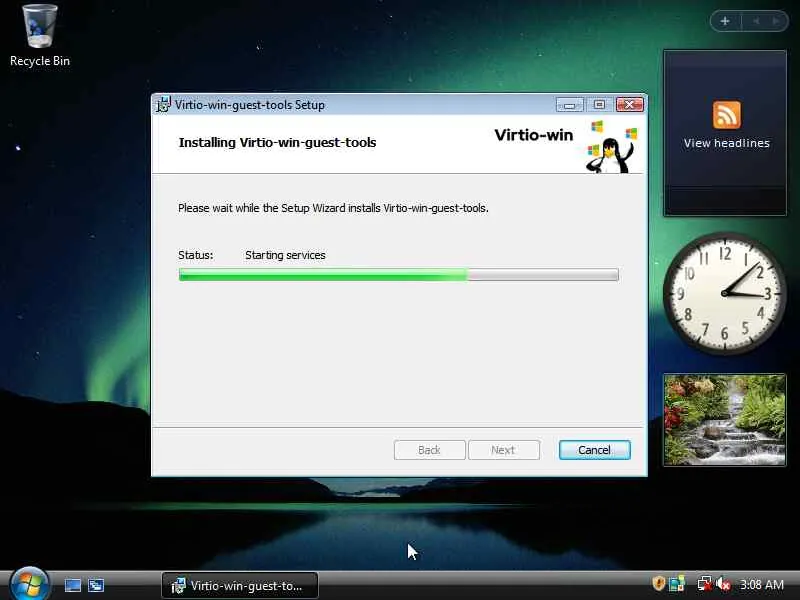Click the installation progress bar
The image size is (800, 600).
[x=398, y=275]
